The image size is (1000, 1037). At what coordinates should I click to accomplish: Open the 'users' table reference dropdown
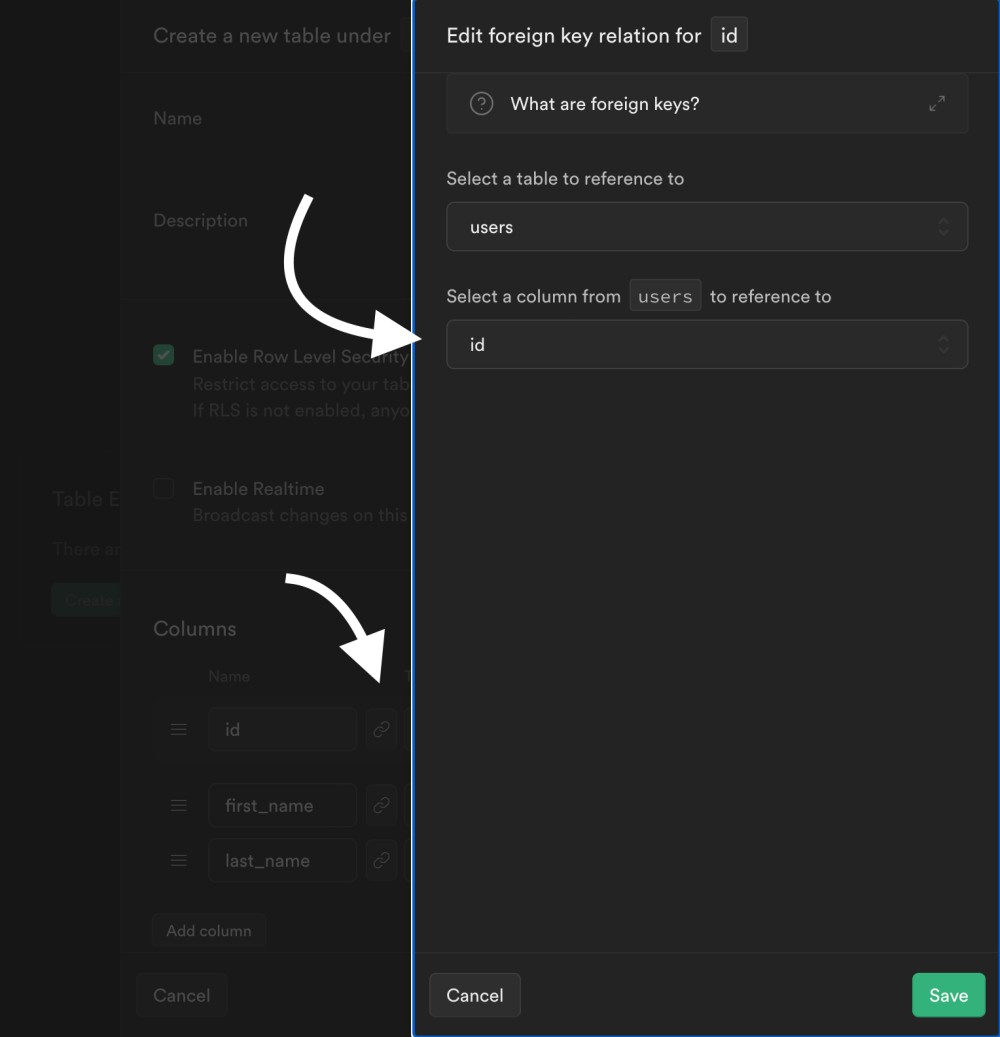tap(706, 227)
